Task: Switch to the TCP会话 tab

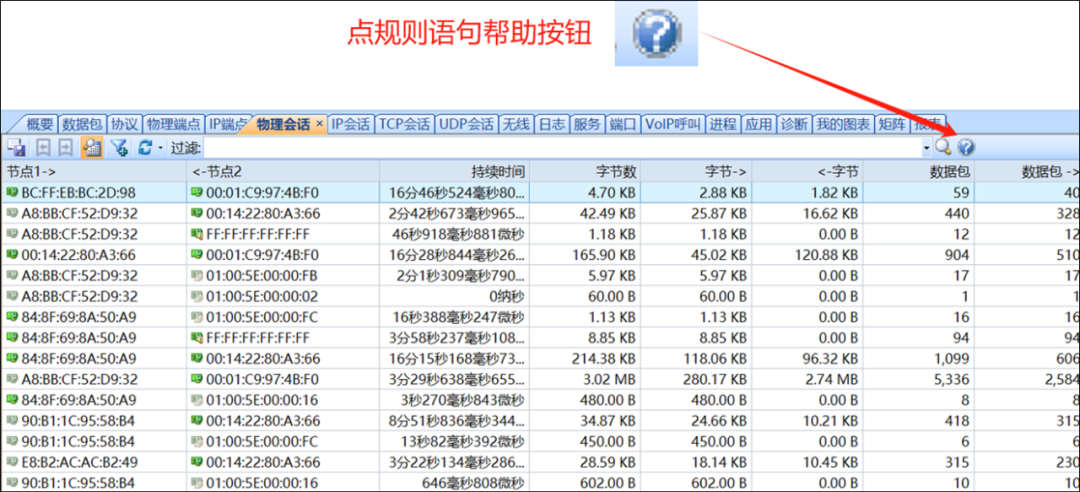Action: click(x=404, y=125)
